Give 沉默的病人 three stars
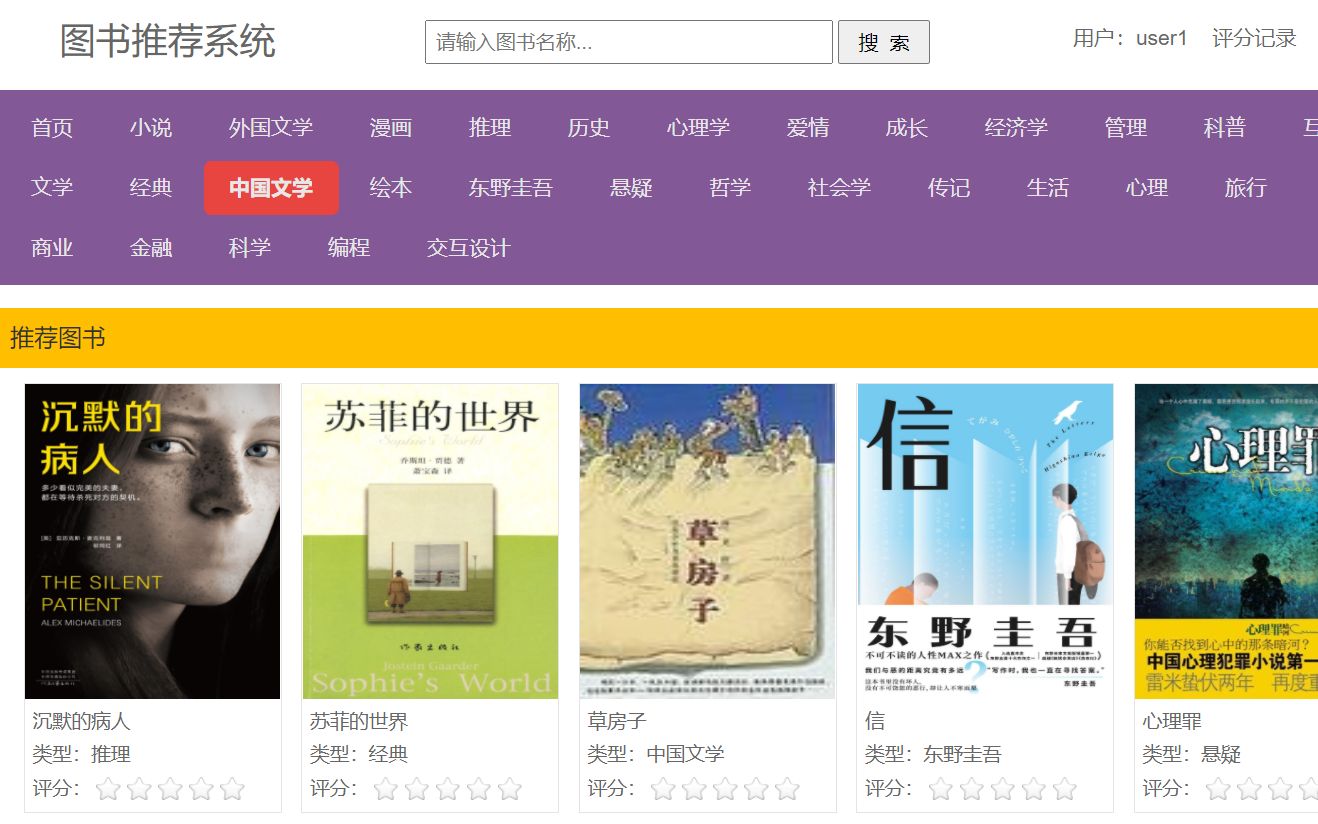 (x=170, y=789)
